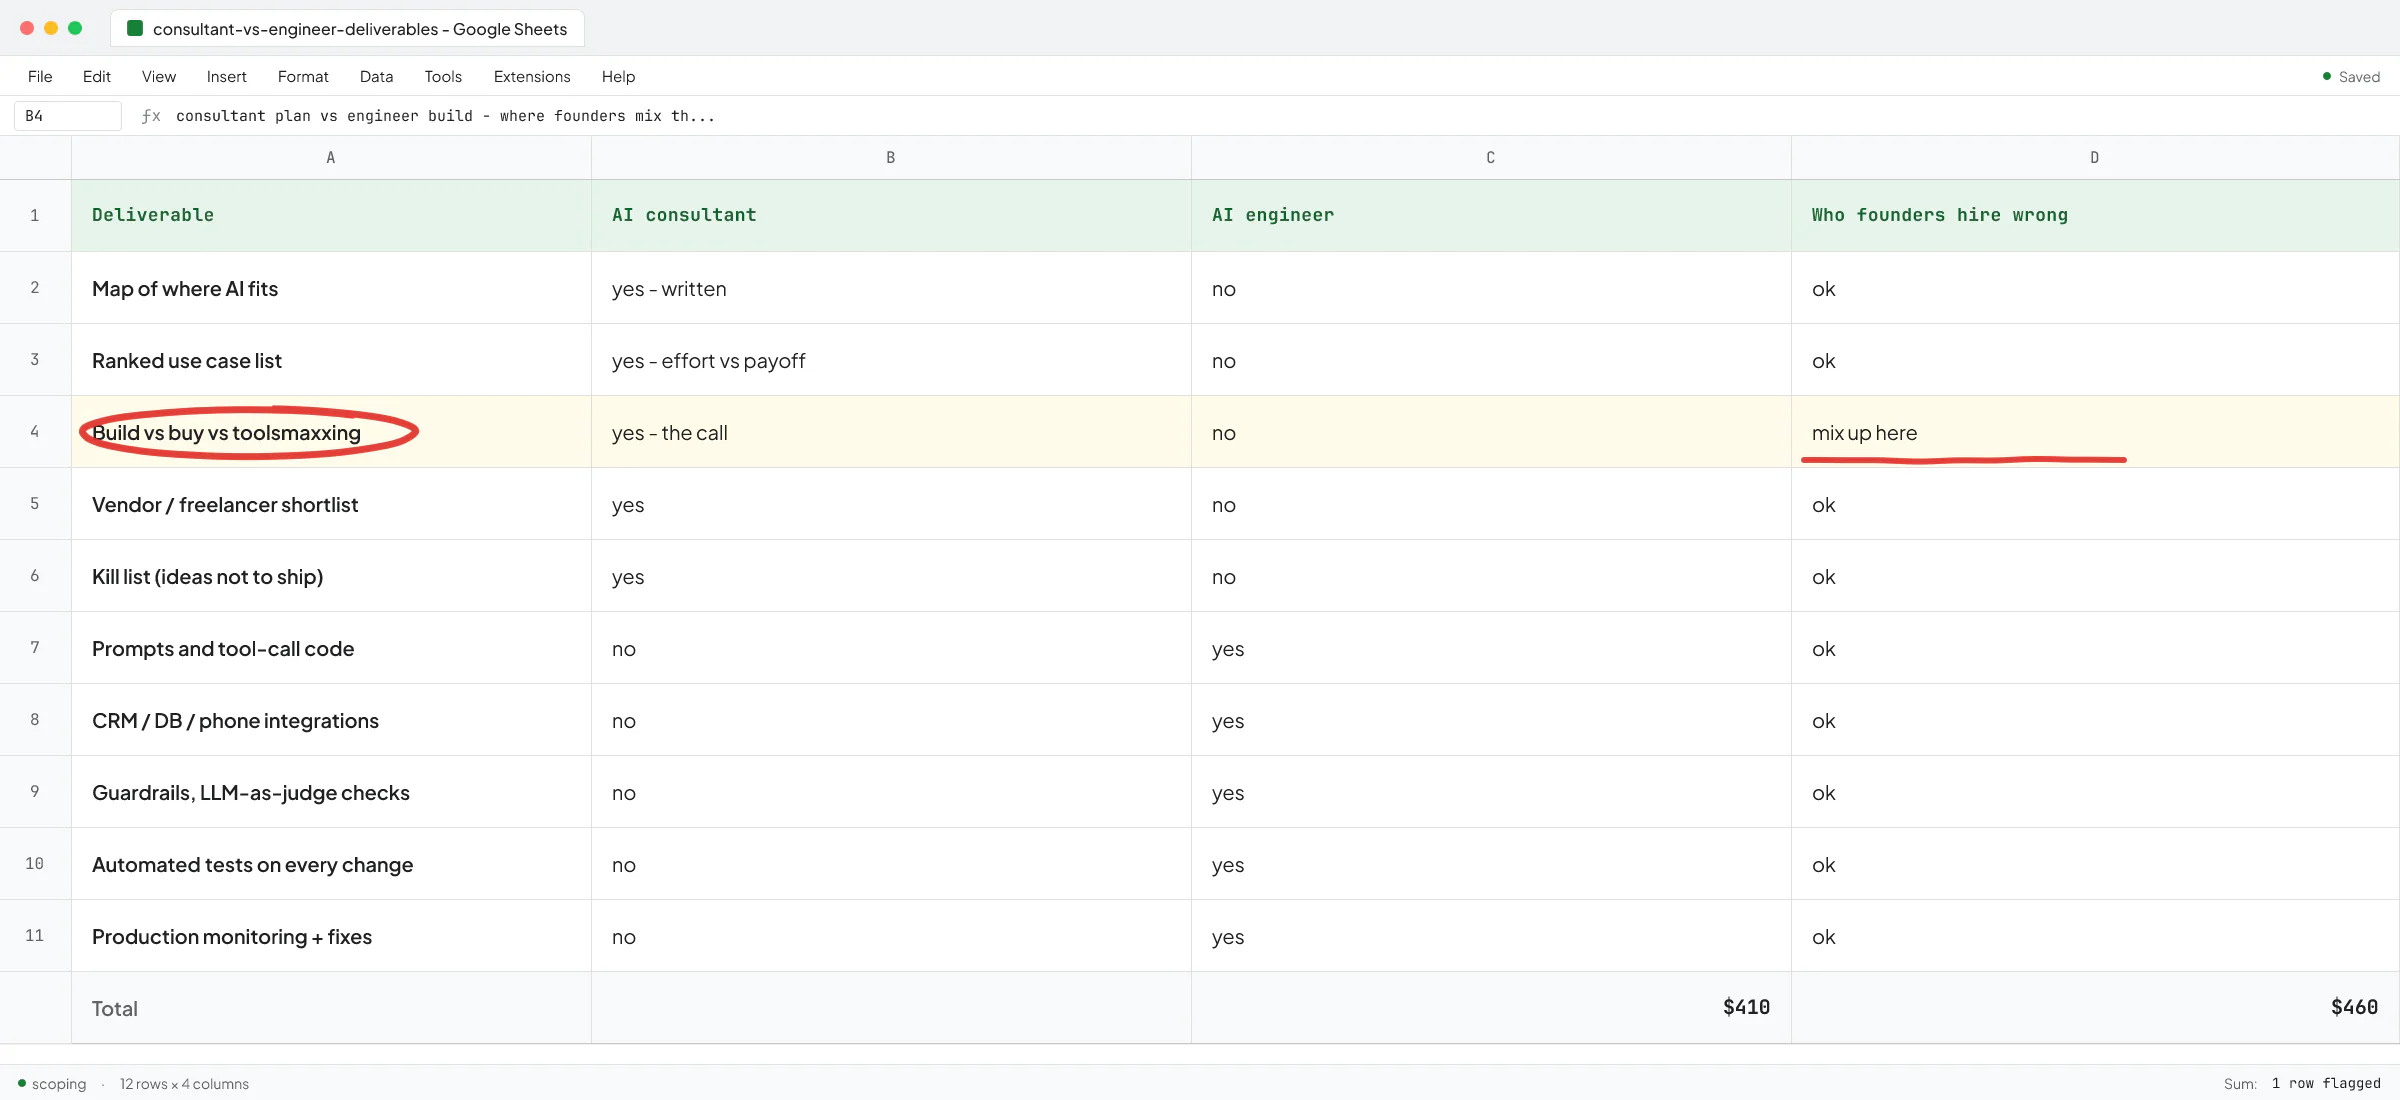
Task: Open the File menu
Action: click(40, 77)
